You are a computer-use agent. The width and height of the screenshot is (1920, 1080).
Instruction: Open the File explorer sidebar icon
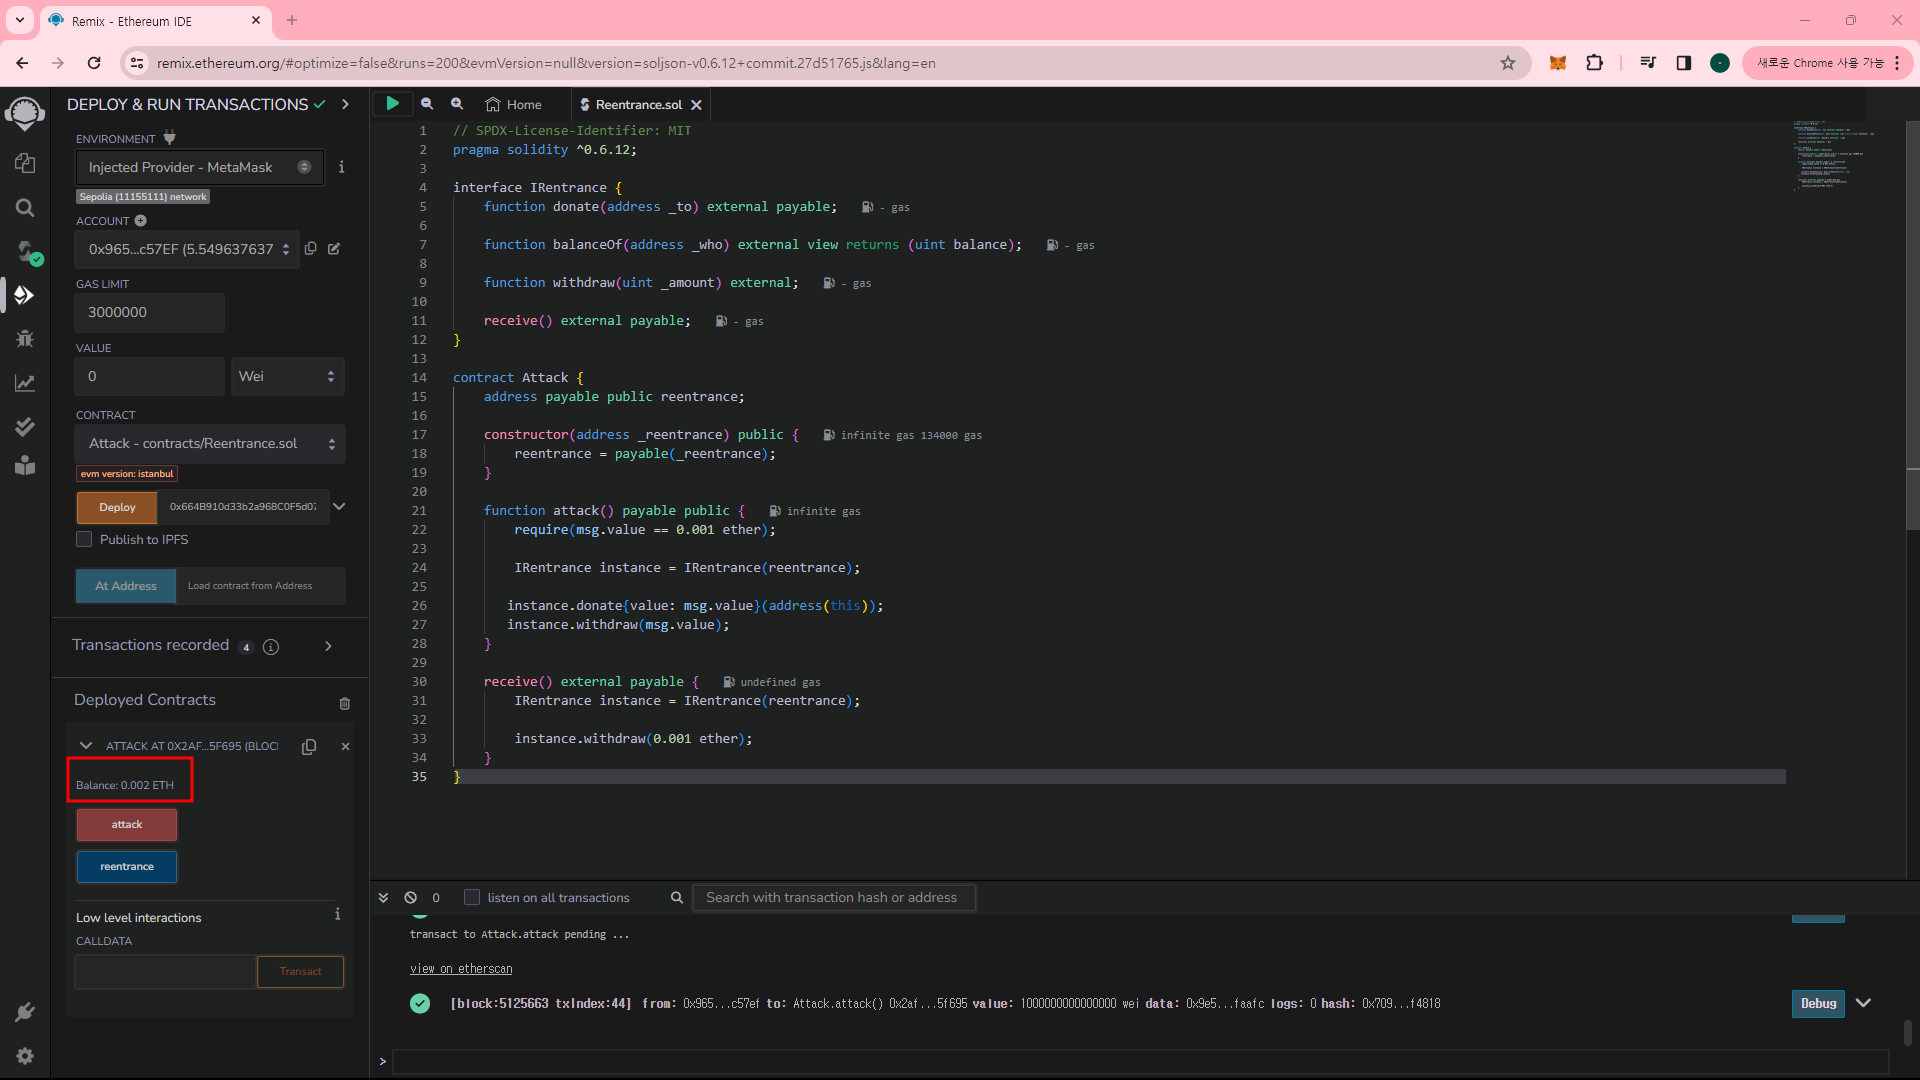[25, 163]
